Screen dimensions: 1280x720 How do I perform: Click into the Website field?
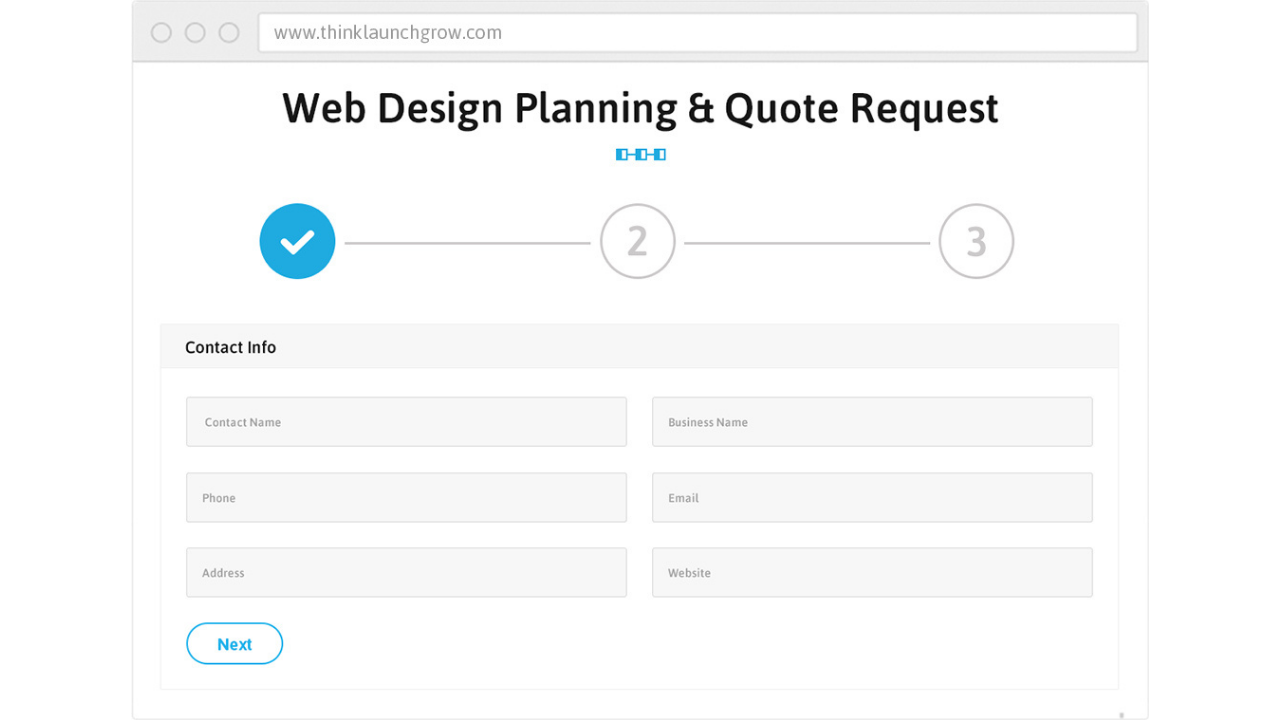[x=871, y=573]
